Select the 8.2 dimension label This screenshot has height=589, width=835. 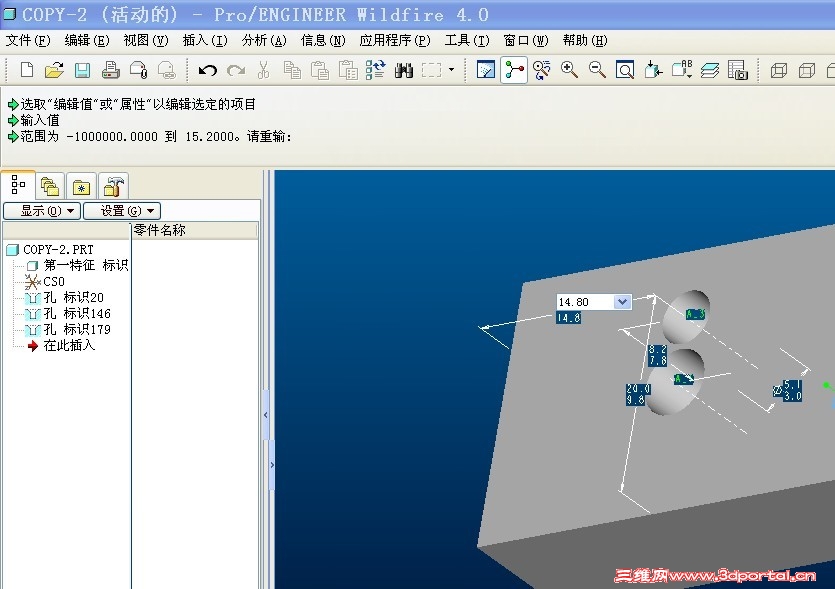tap(658, 349)
